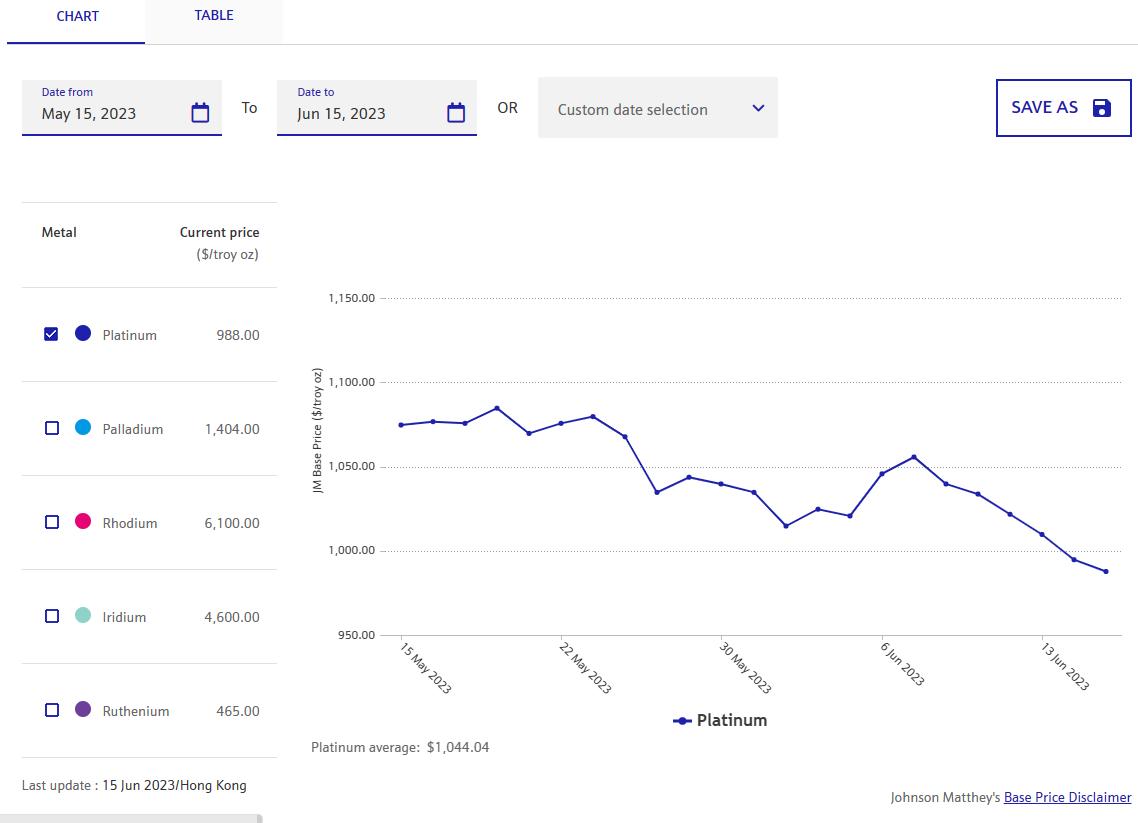
Task: Click the Custom date selection chevron arrow
Action: click(x=758, y=109)
